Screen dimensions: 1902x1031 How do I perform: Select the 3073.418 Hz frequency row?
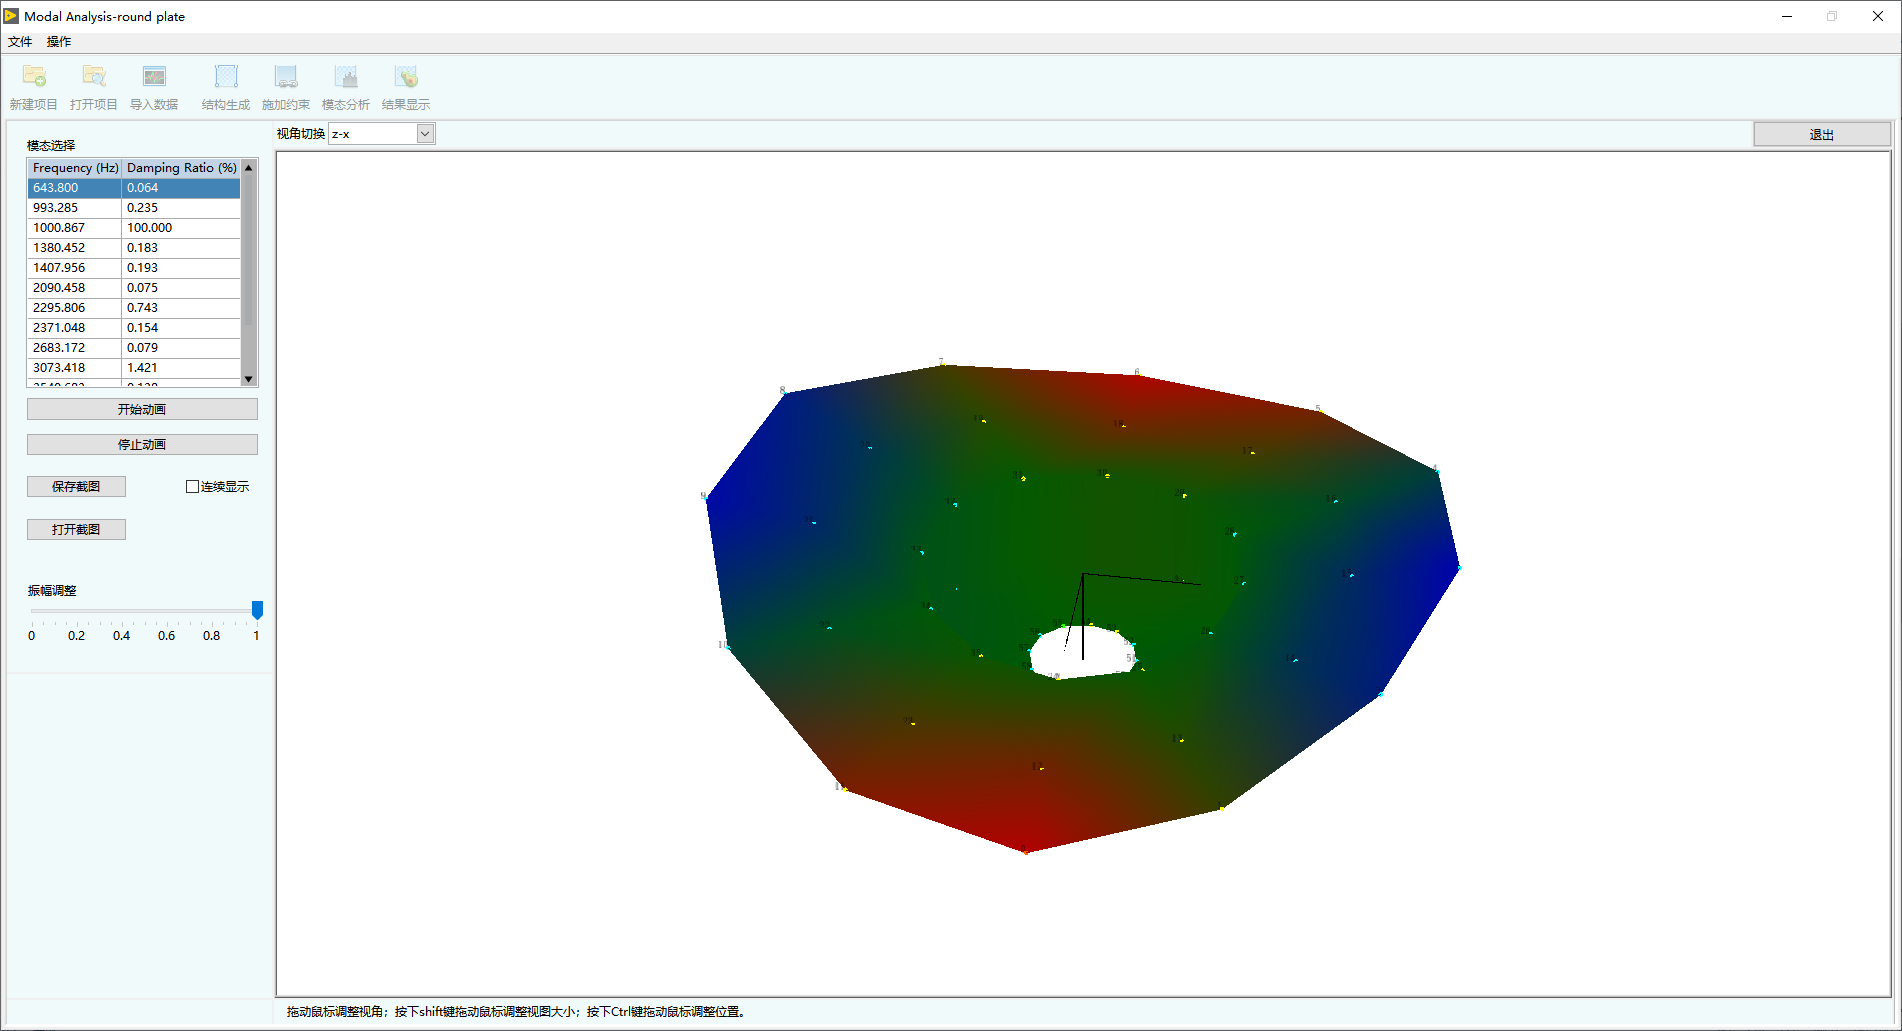pyautogui.click(x=134, y=368)
